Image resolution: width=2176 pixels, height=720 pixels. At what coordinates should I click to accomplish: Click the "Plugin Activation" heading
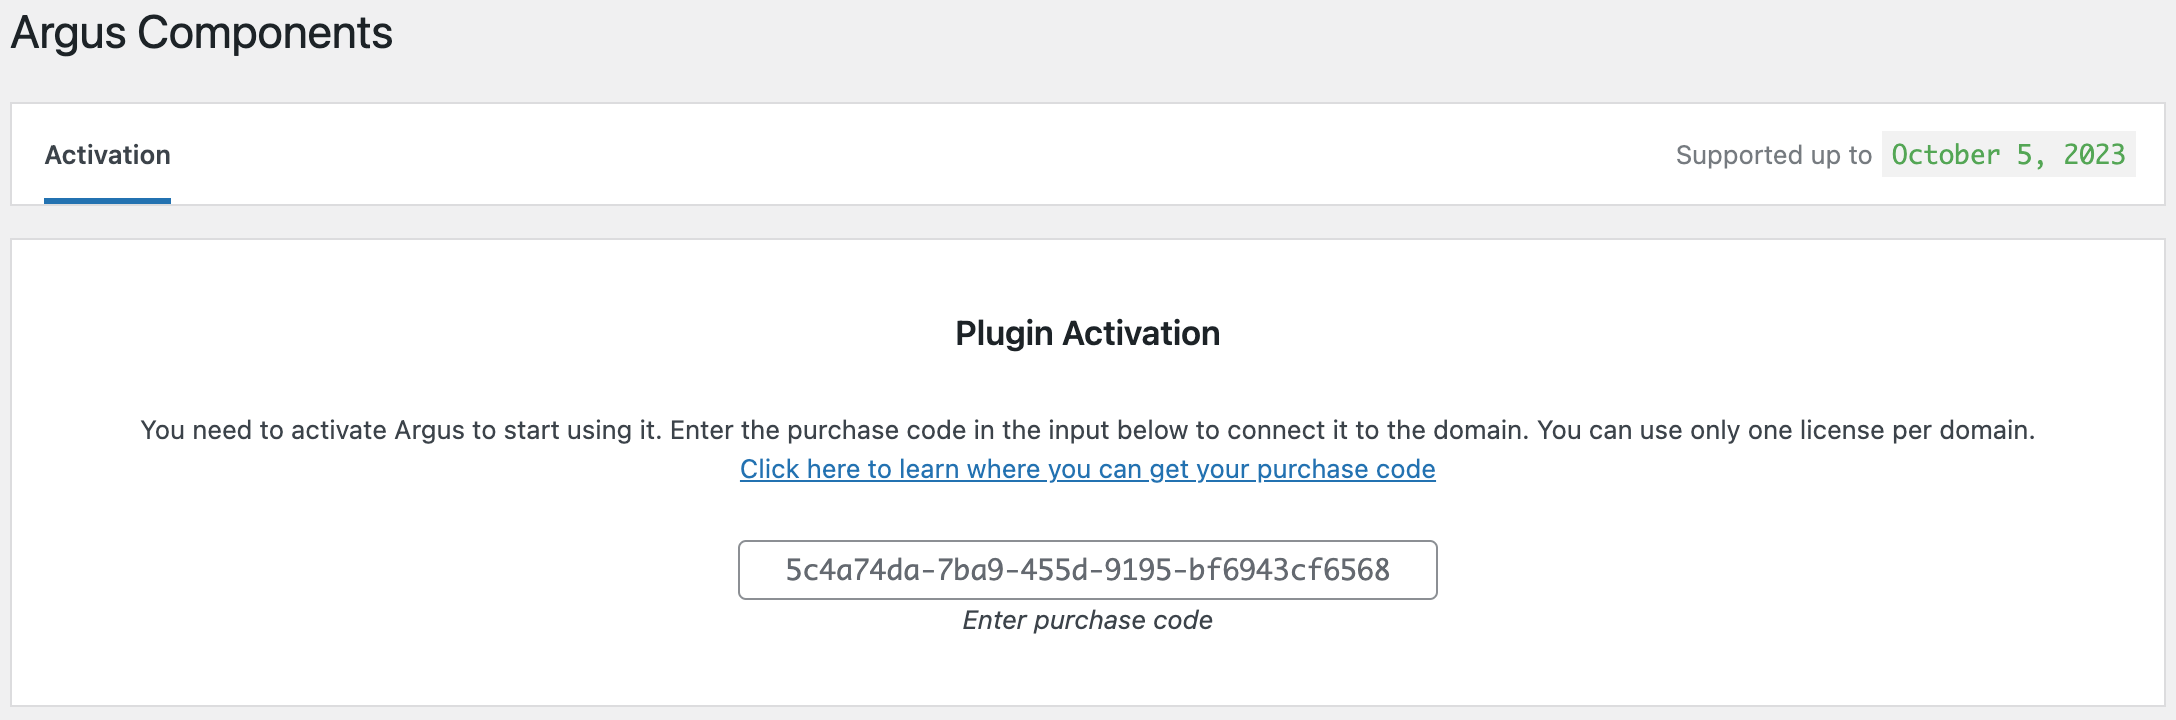coord(1087,333)
